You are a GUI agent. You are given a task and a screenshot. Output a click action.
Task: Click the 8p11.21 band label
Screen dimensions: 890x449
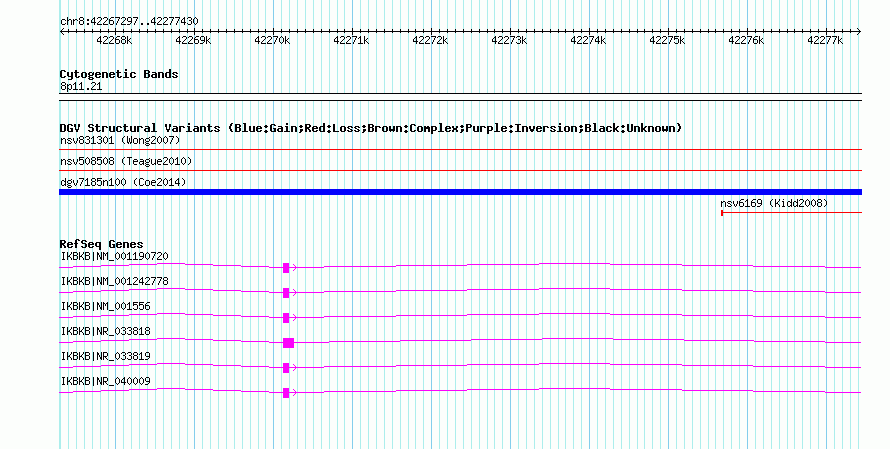pyautogui.click(x=81, y=87)
